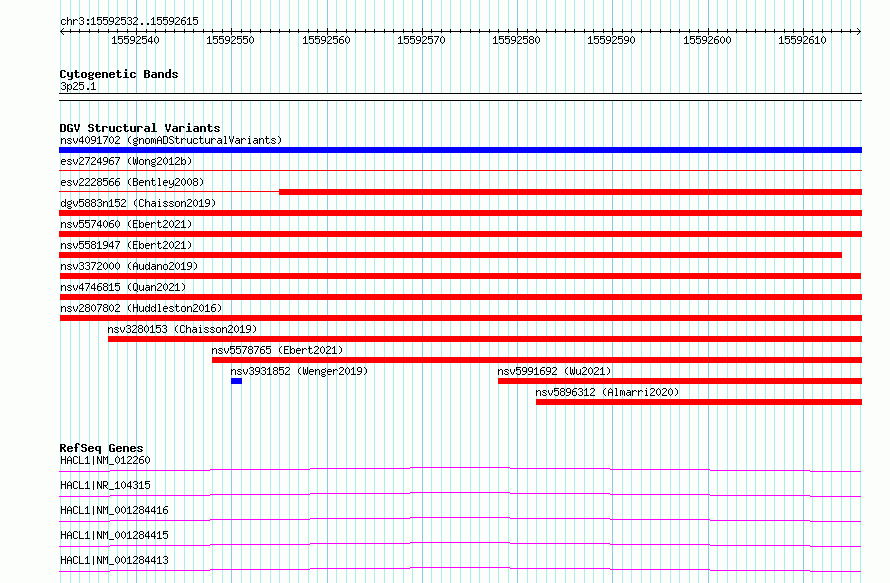Click ruler position 15592540
The width and height of the screenshot is (890, 583).
[x=135, y=40]
